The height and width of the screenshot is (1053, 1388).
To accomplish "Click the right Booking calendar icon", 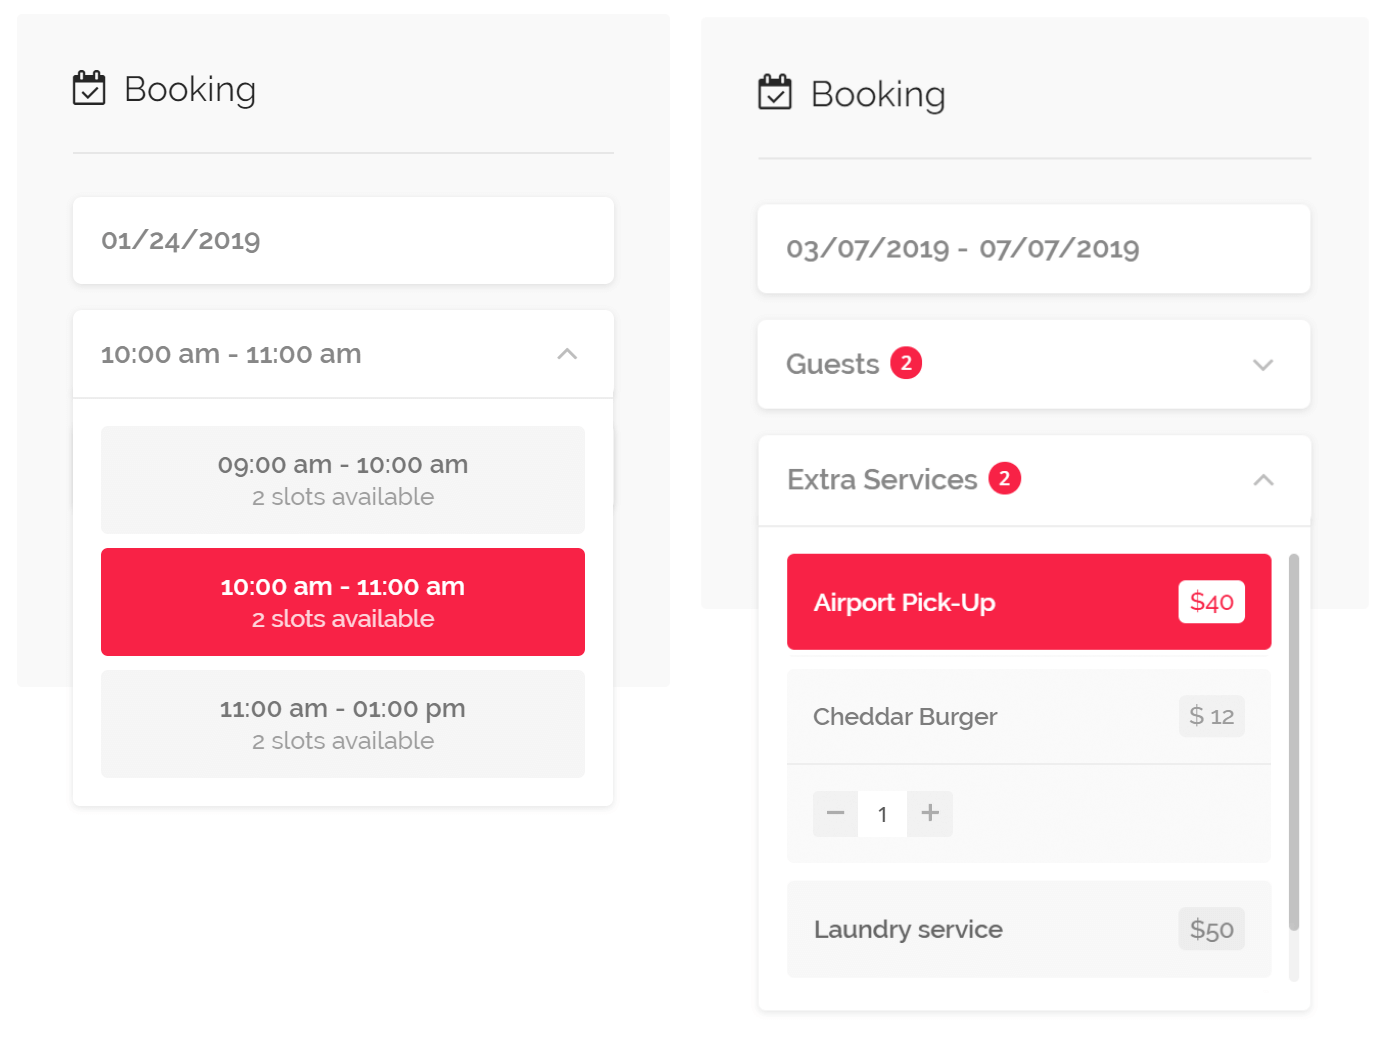I will tap(775, 92).
